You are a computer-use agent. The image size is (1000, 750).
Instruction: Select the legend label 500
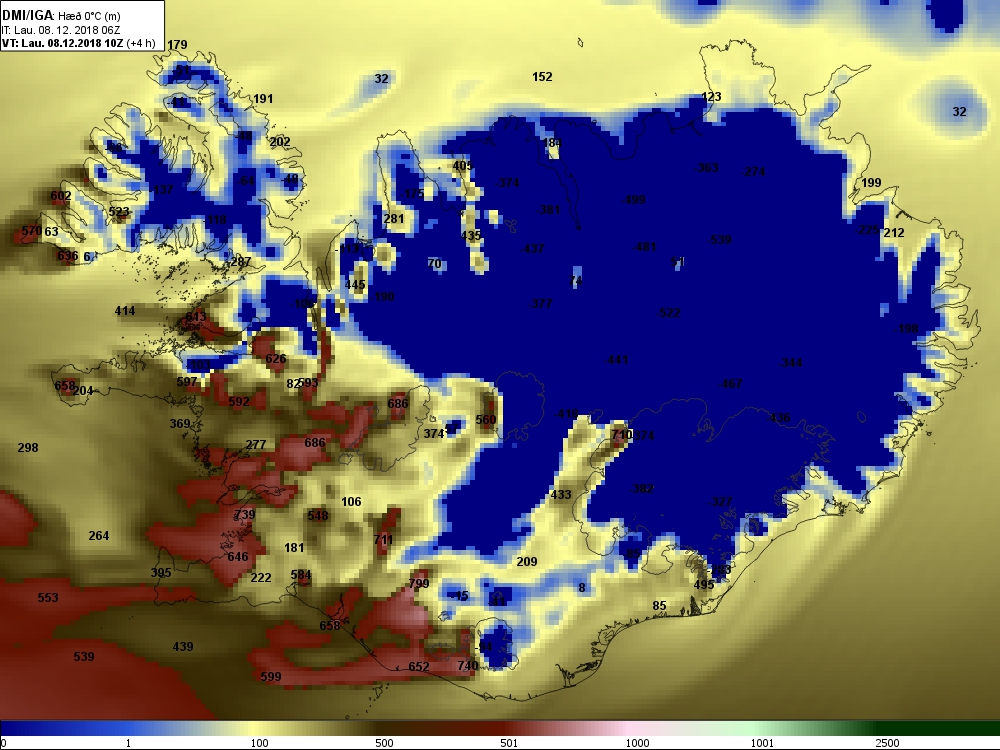point(384,743)
